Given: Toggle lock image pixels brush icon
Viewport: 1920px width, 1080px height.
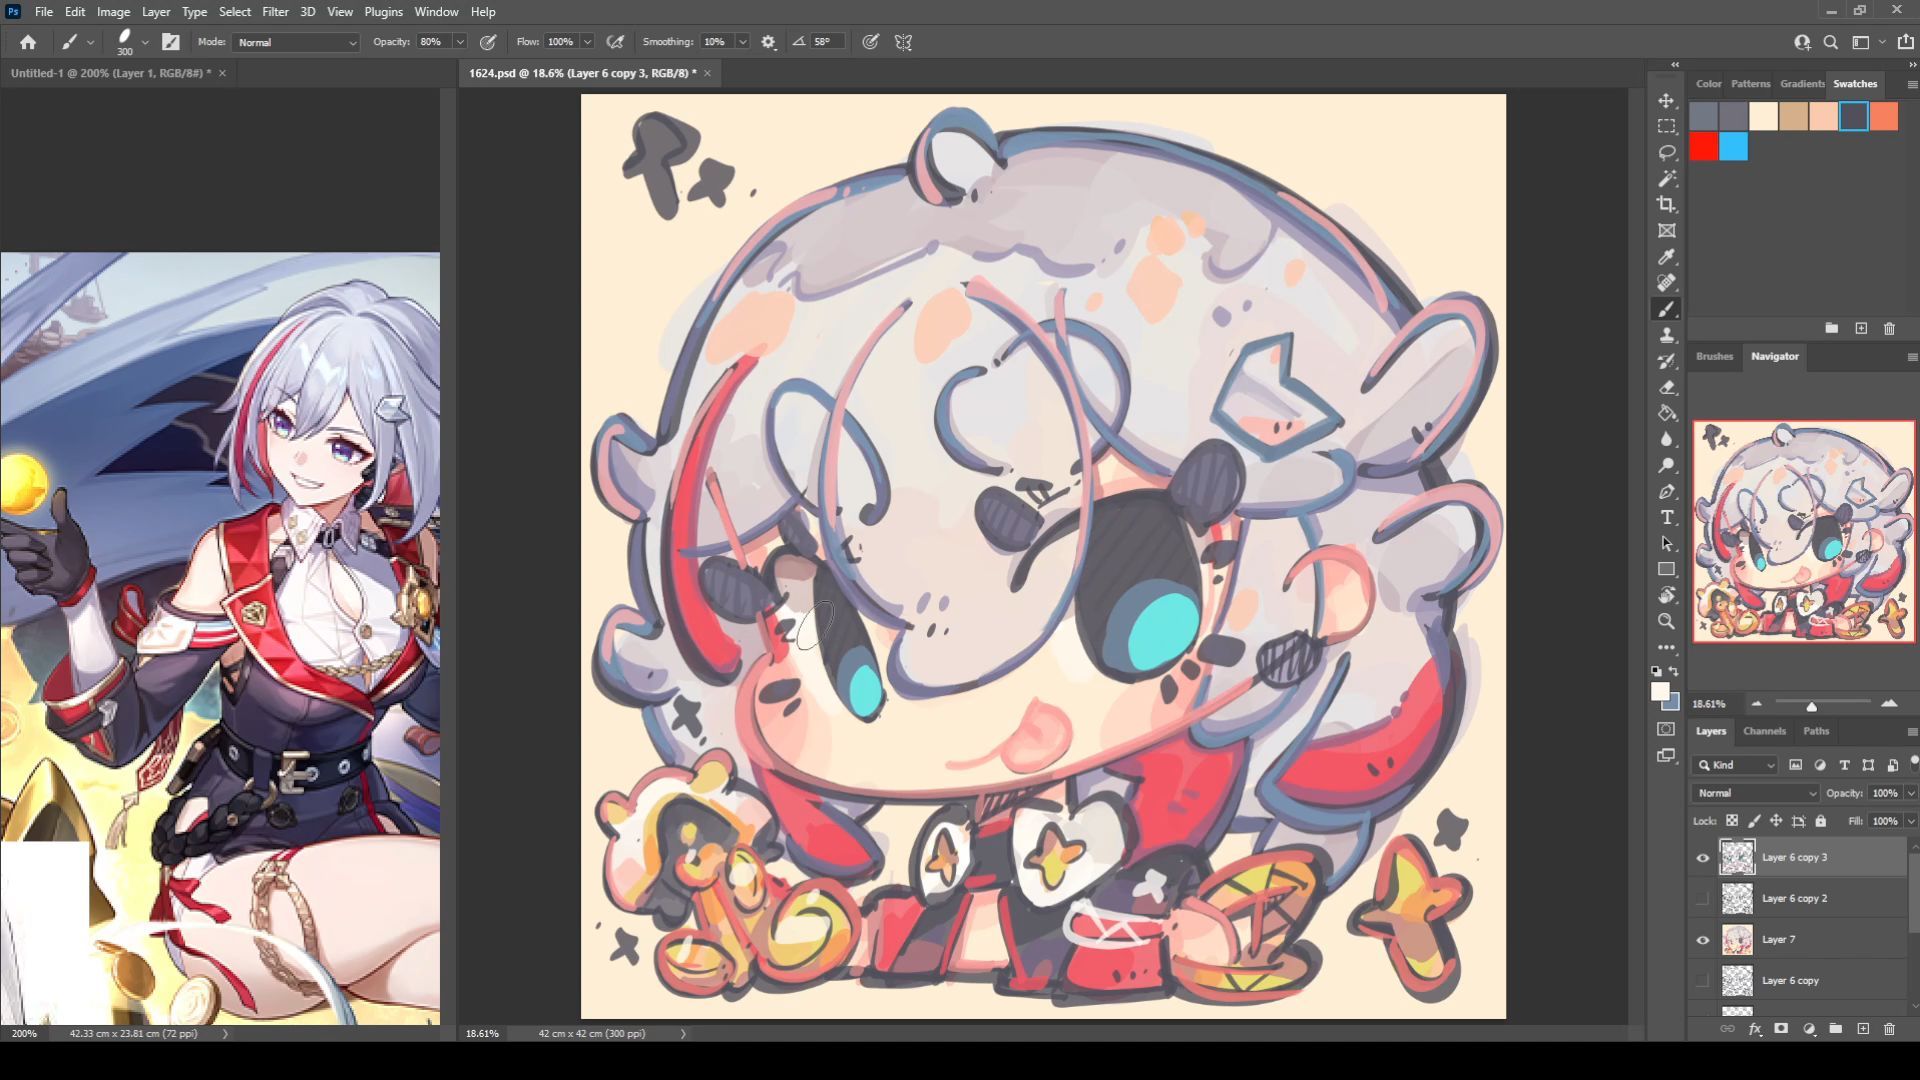Looking at the screenshot, I should (x=1754, y=821).
